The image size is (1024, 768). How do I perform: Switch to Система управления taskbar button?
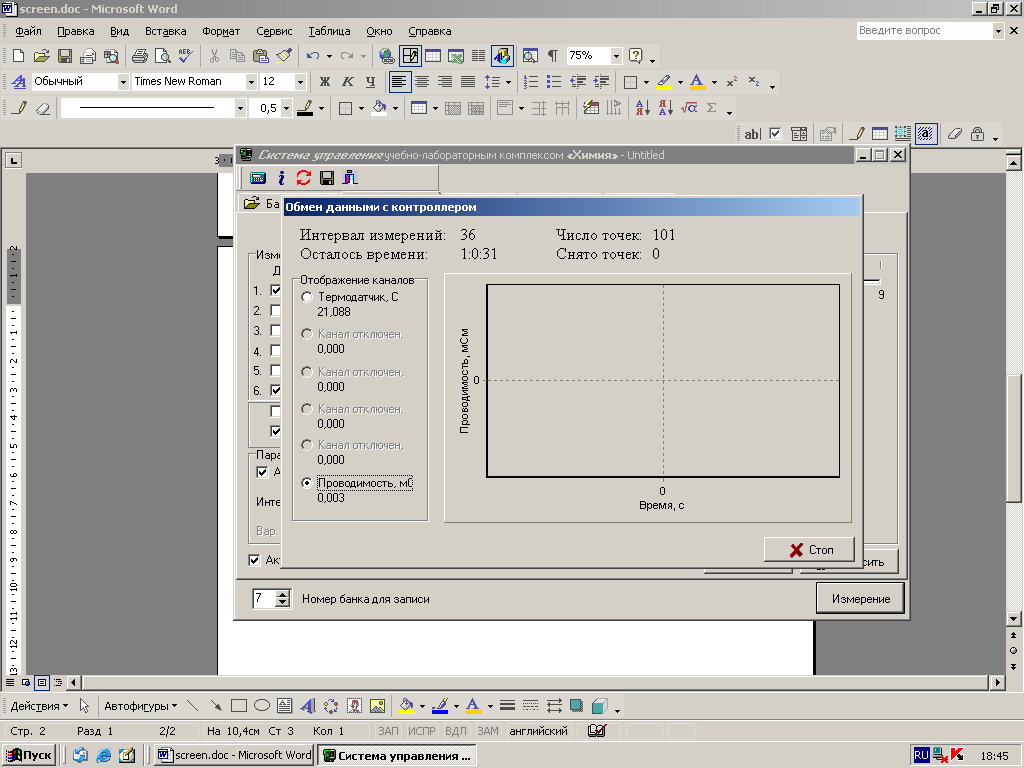[397, 756]
